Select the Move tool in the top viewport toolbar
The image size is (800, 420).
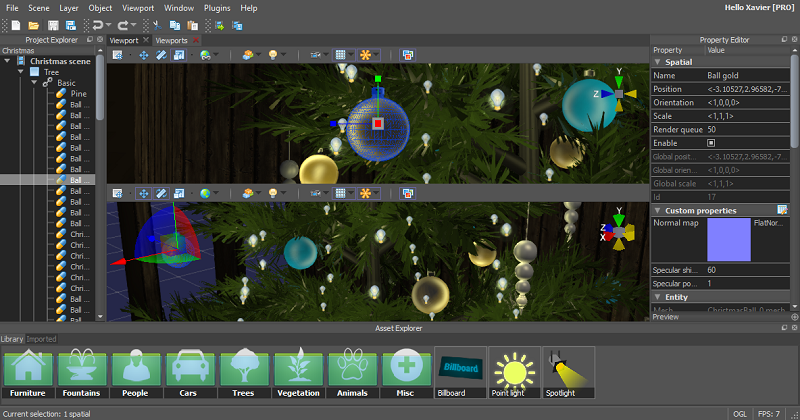tap(144, 54)
